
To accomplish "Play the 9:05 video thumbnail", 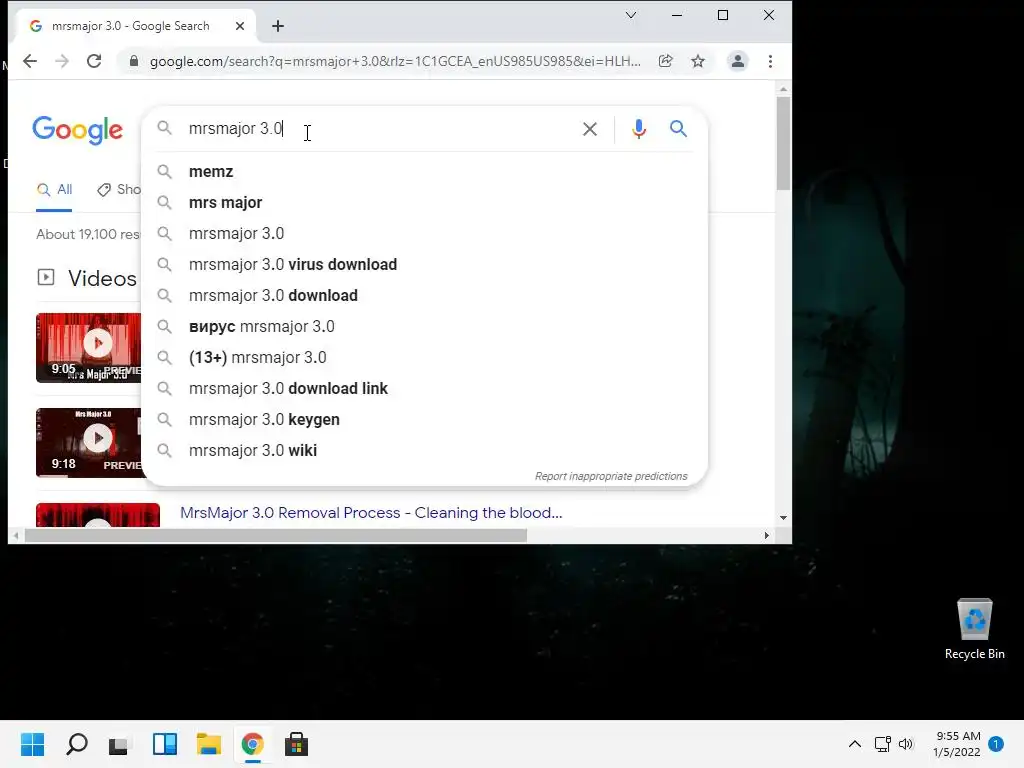I will [x=89, y=348].
